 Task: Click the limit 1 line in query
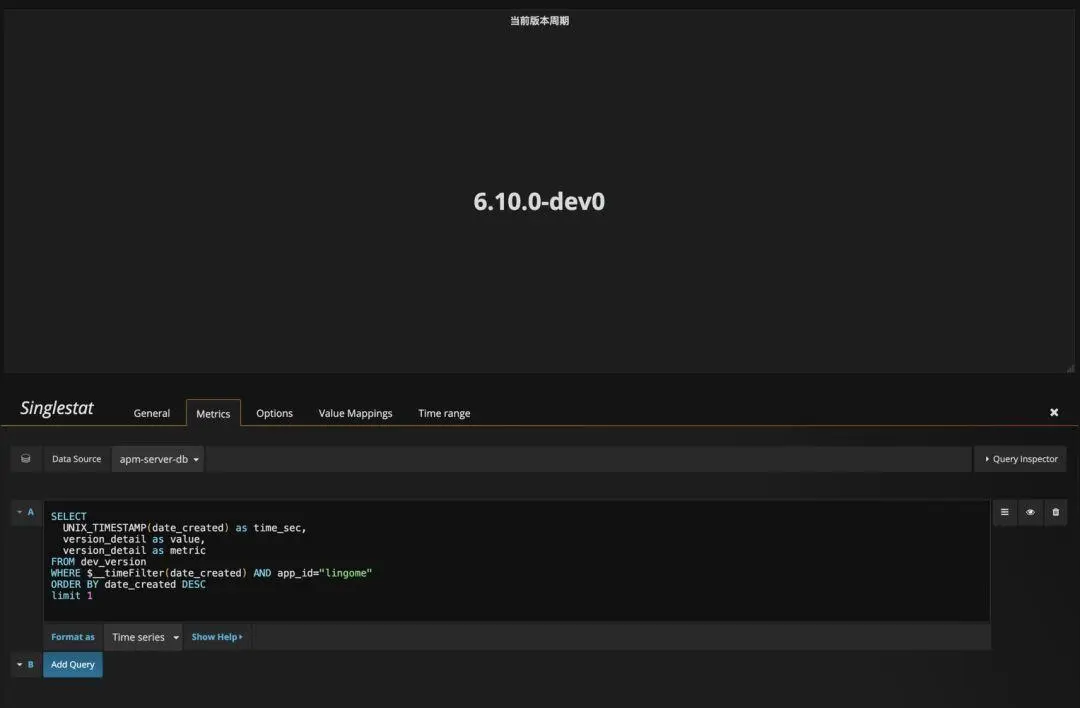coord(72,596)
